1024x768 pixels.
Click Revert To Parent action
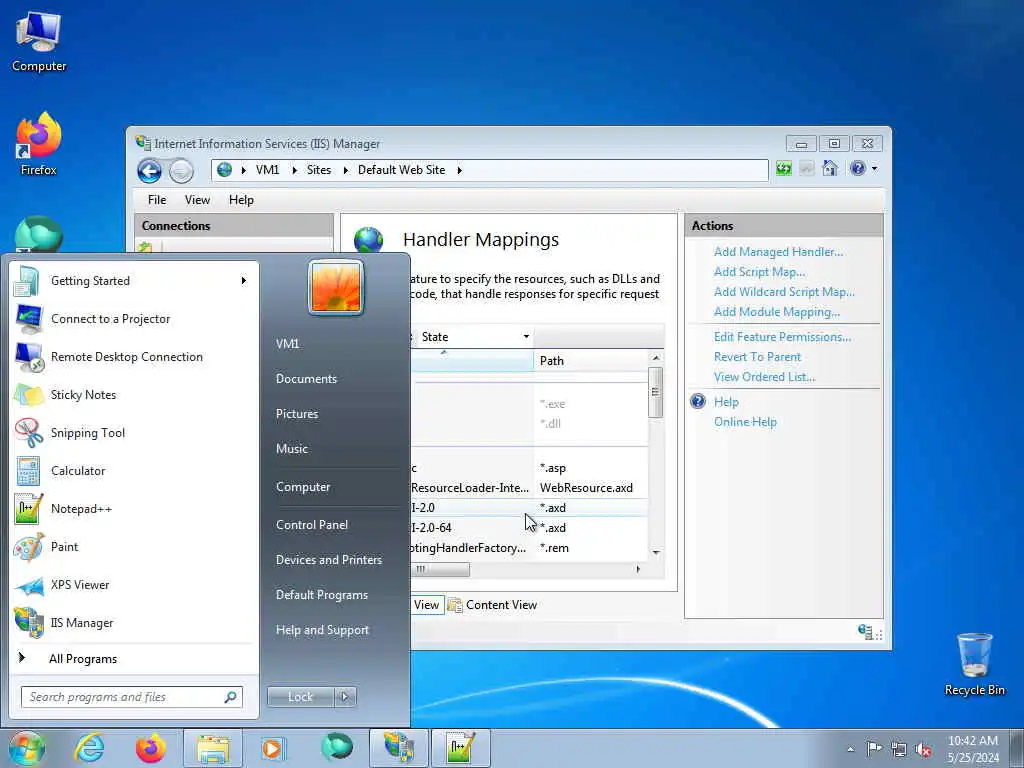coord(757,357)
